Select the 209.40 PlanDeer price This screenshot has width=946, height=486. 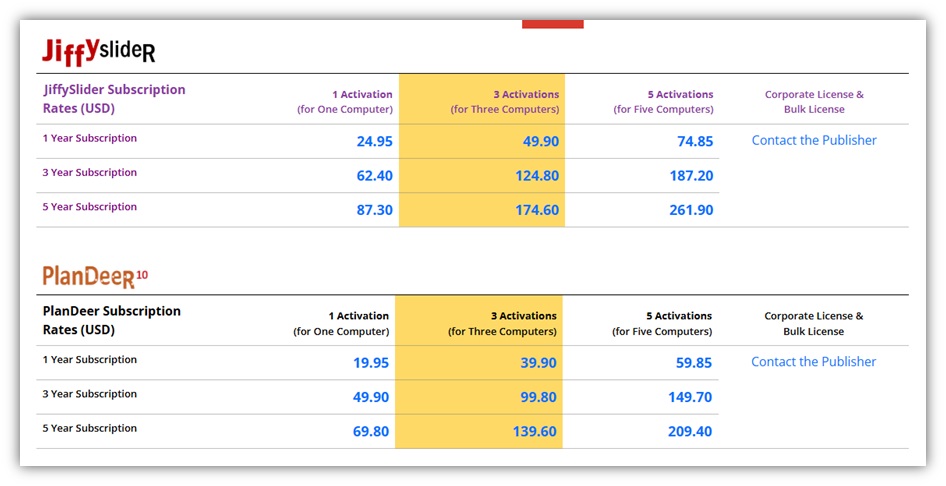(690, 431)
